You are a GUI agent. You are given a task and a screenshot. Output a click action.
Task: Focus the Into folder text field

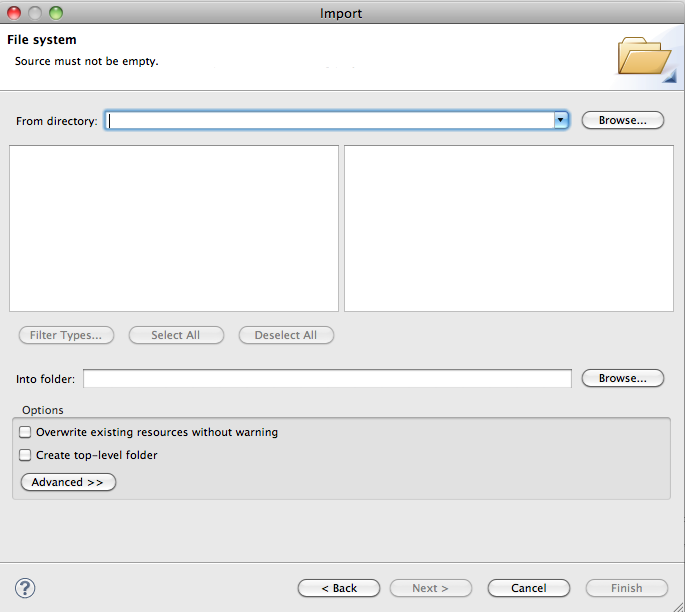pyautogui.click(x=327, y=379)
